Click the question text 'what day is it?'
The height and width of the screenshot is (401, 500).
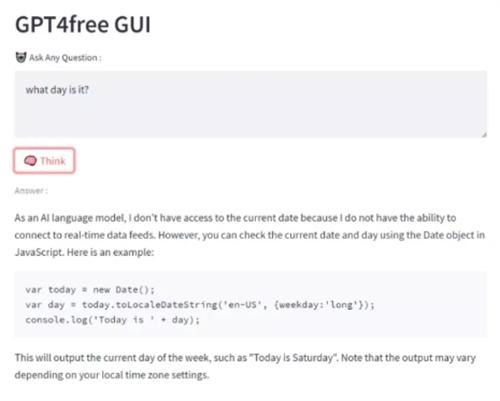click(x=57, y=90)
